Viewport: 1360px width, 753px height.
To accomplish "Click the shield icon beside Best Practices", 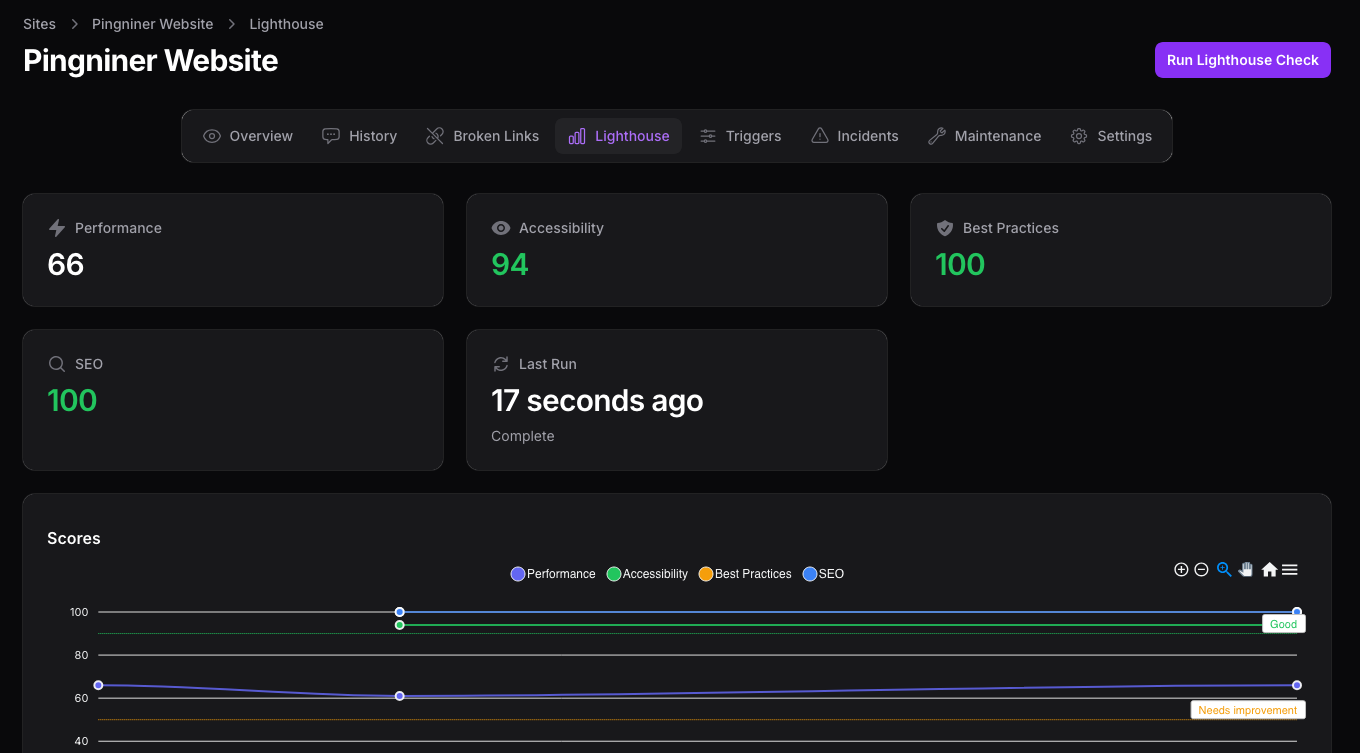I will pyautogui.click(x=945, y=228).
